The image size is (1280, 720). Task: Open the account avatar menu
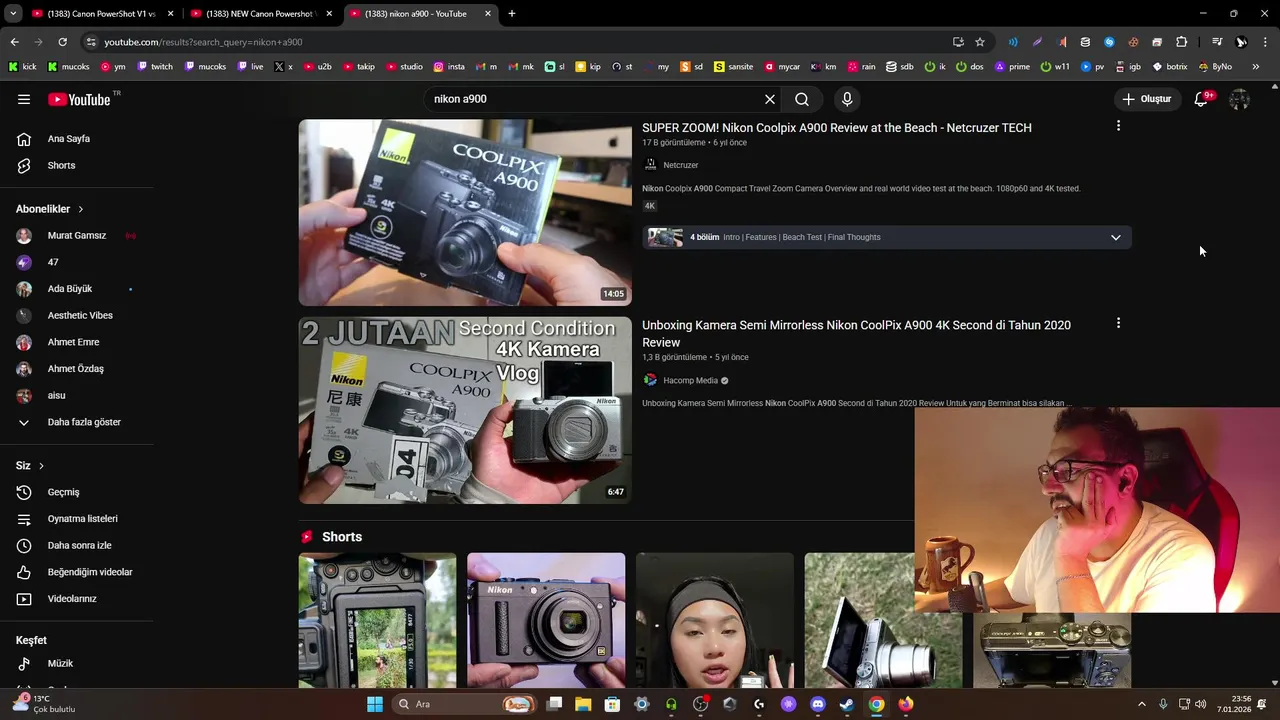(x=1239, y=99)
